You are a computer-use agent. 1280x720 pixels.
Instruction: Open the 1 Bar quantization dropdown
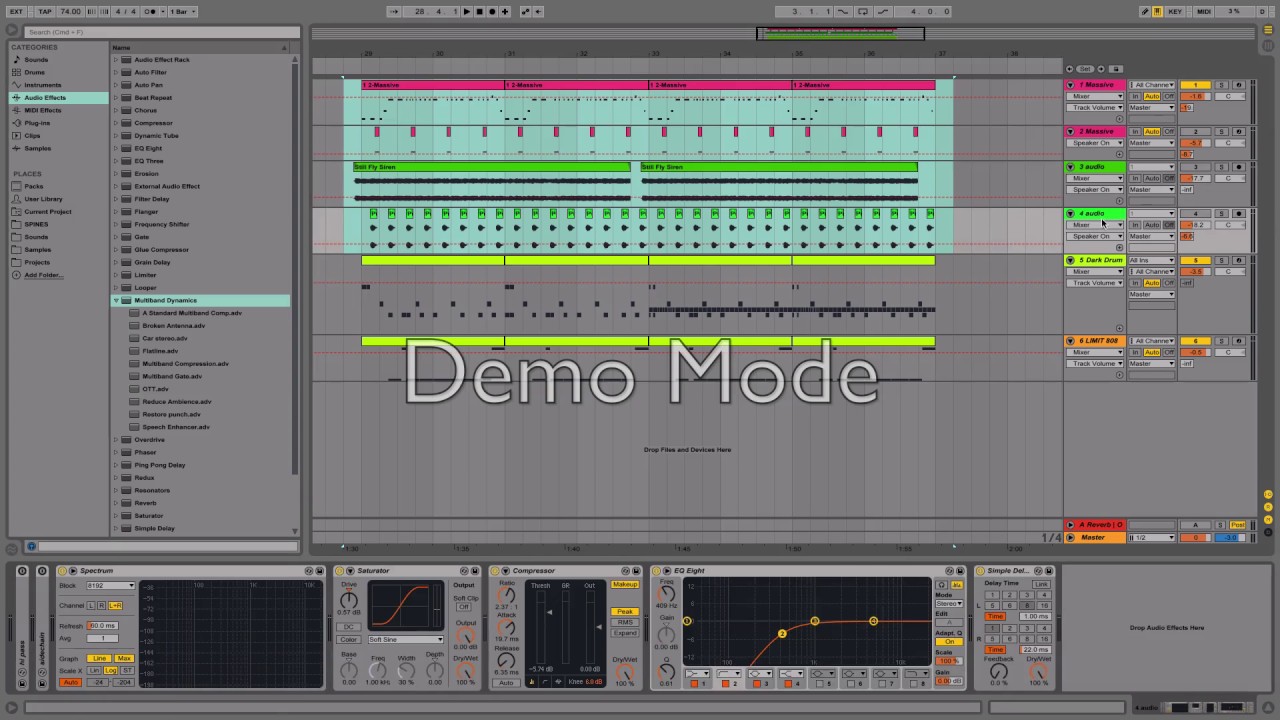point(183,11)
